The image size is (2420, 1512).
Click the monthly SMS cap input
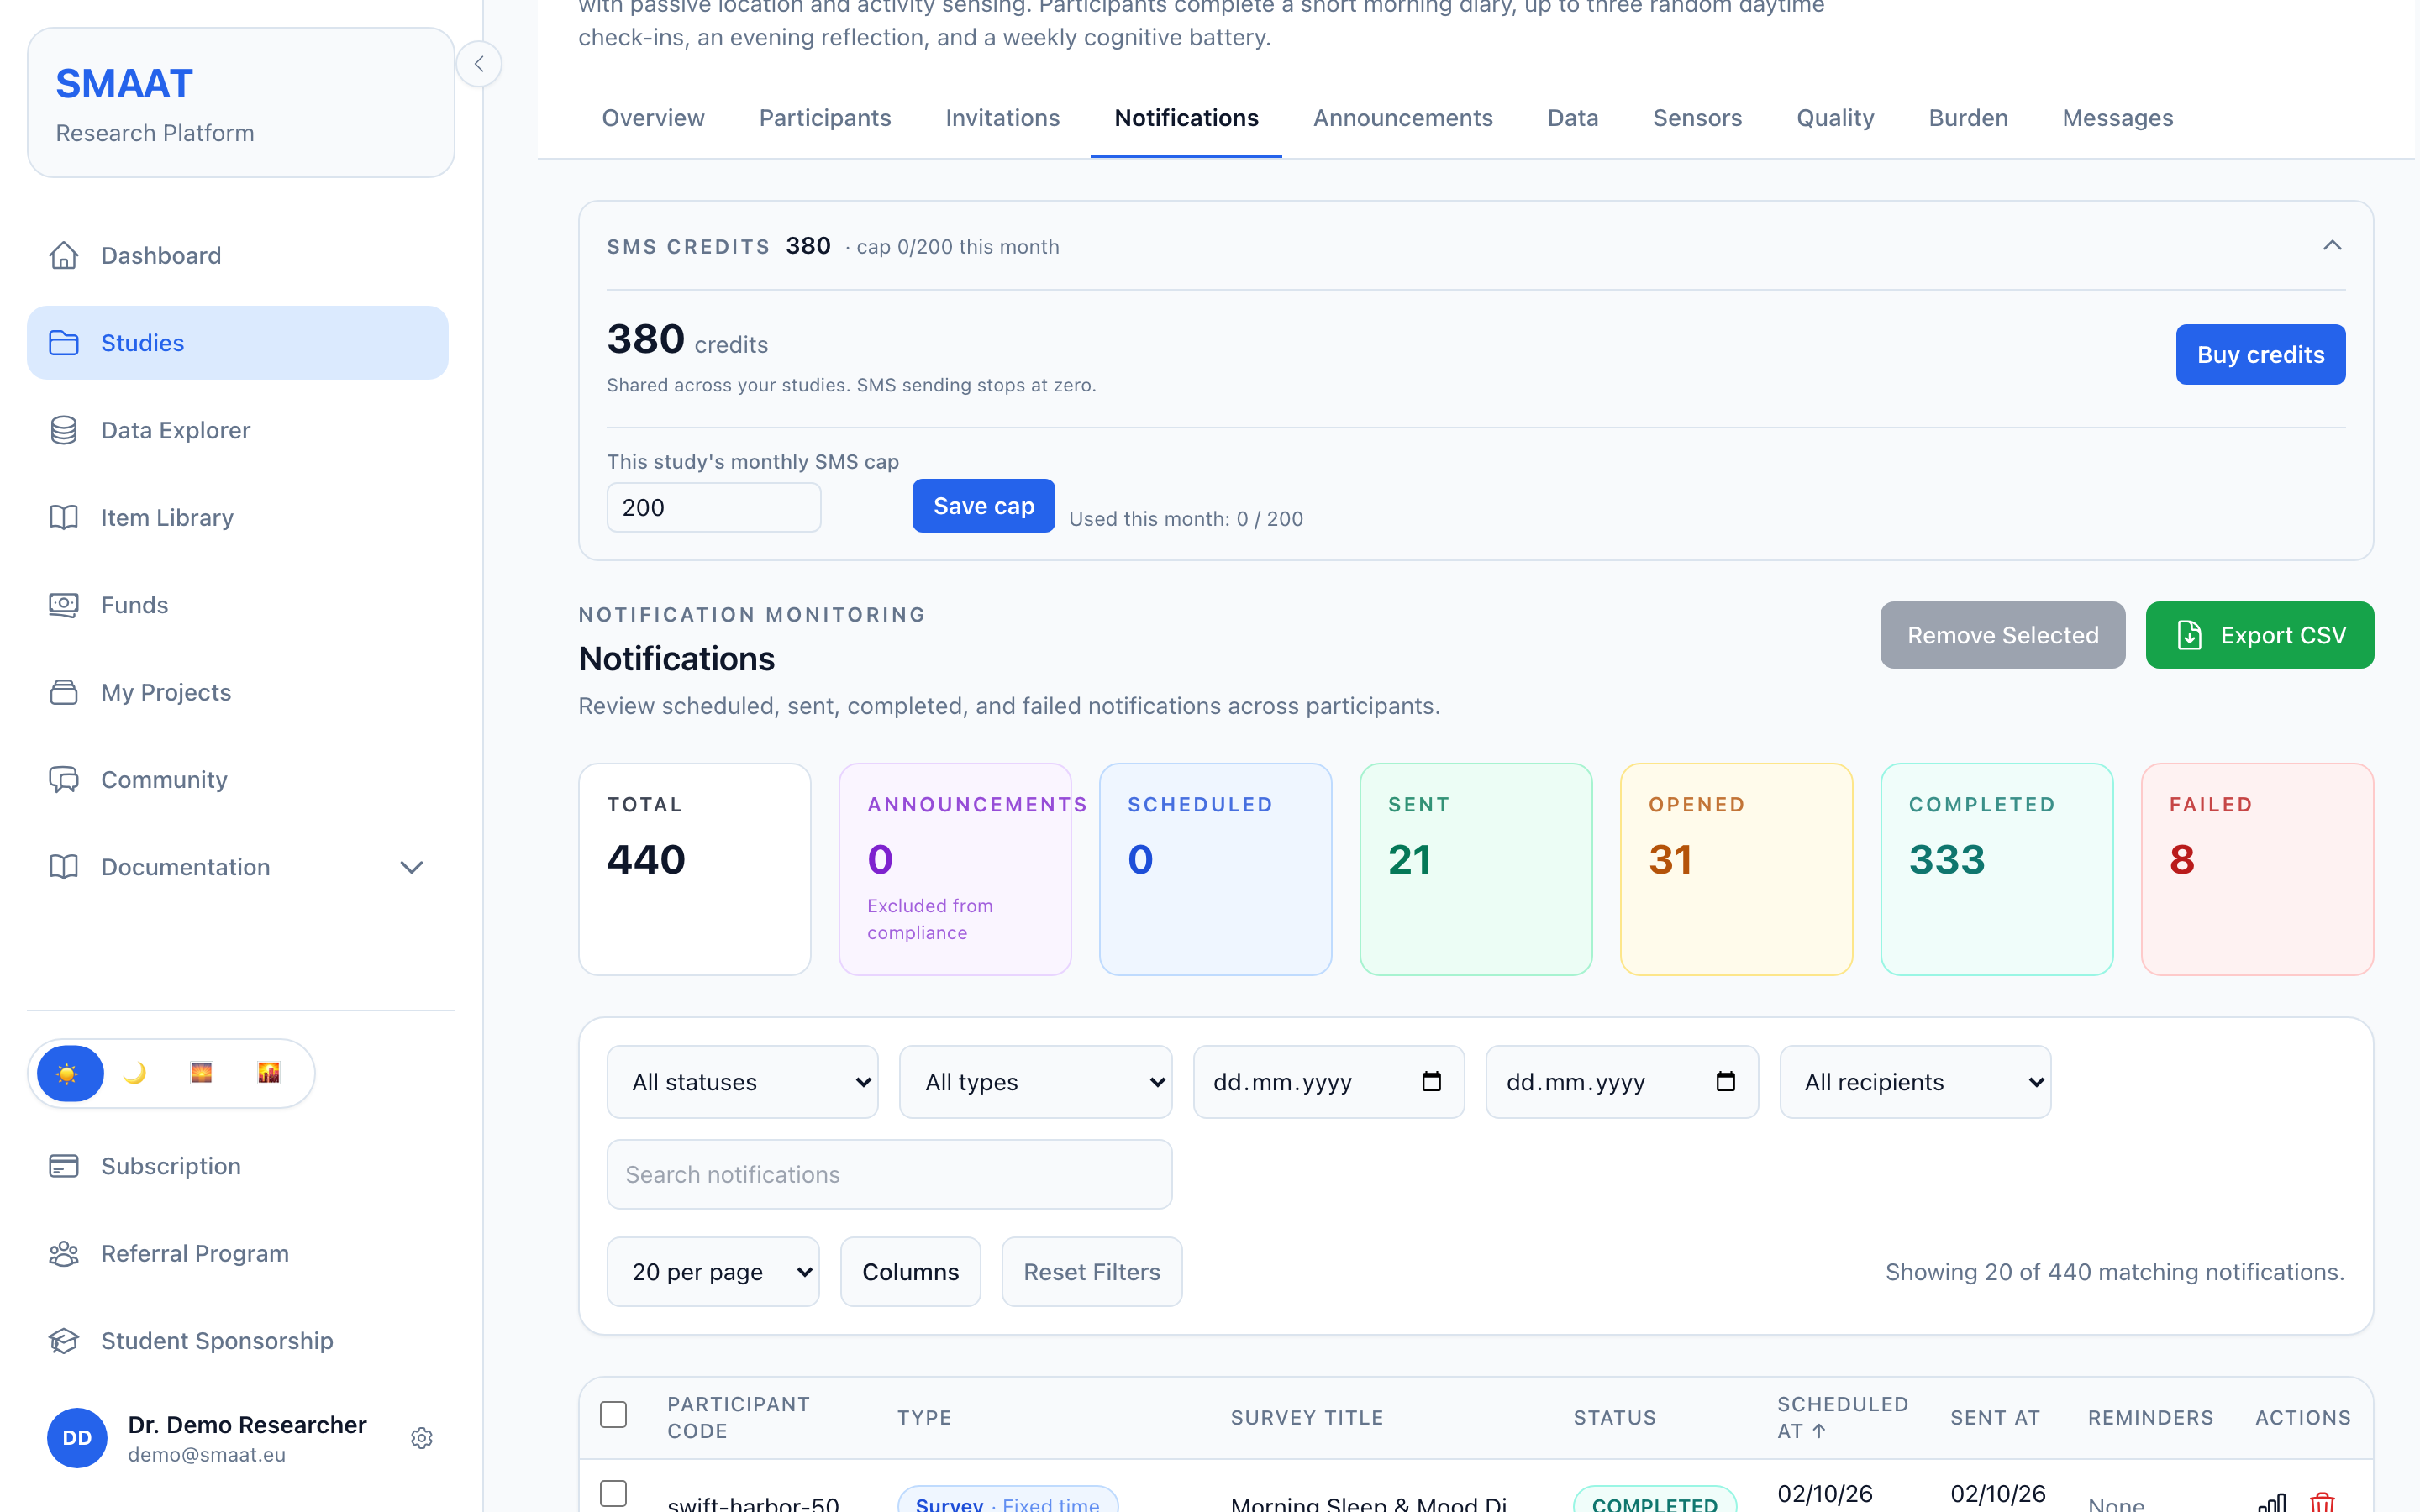pyautogui.click(x=713, y=508)
